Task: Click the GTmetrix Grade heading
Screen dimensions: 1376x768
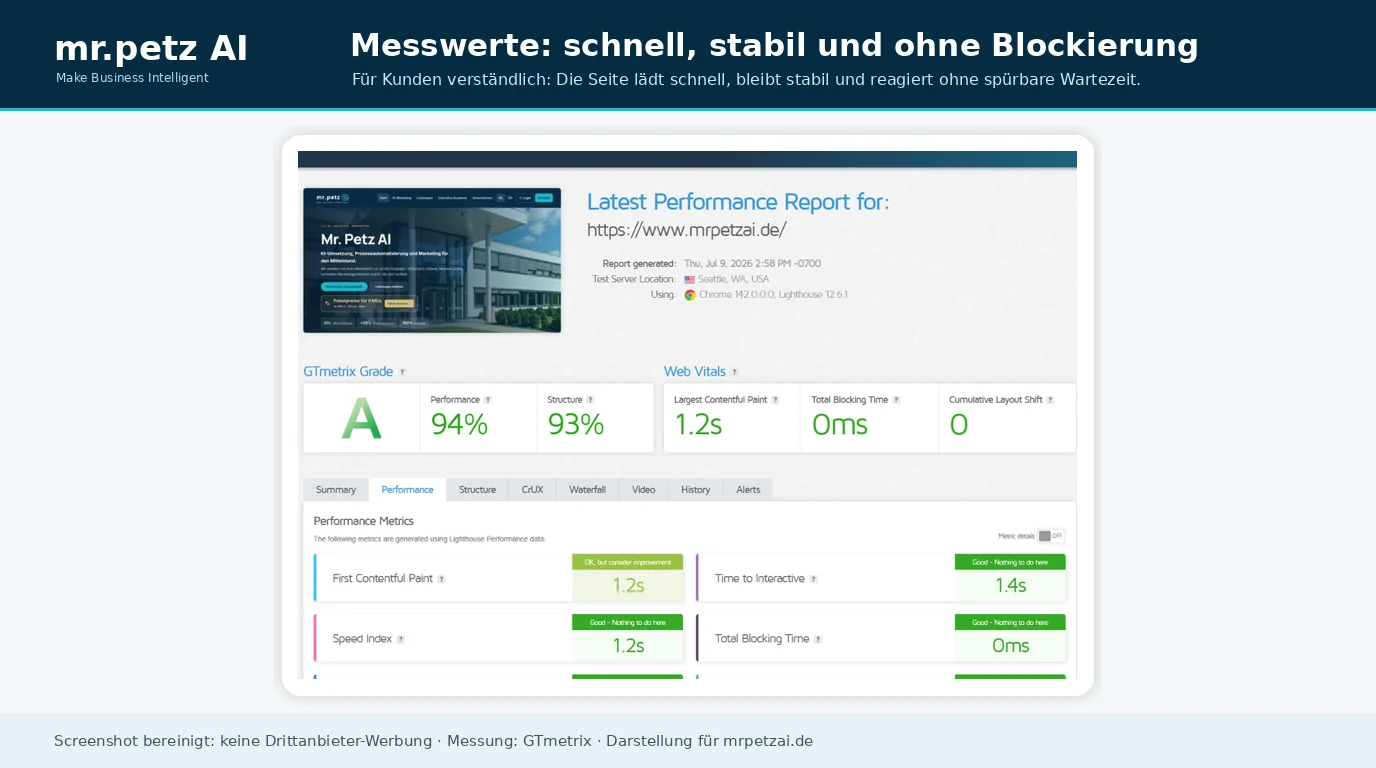Action: 348,371
